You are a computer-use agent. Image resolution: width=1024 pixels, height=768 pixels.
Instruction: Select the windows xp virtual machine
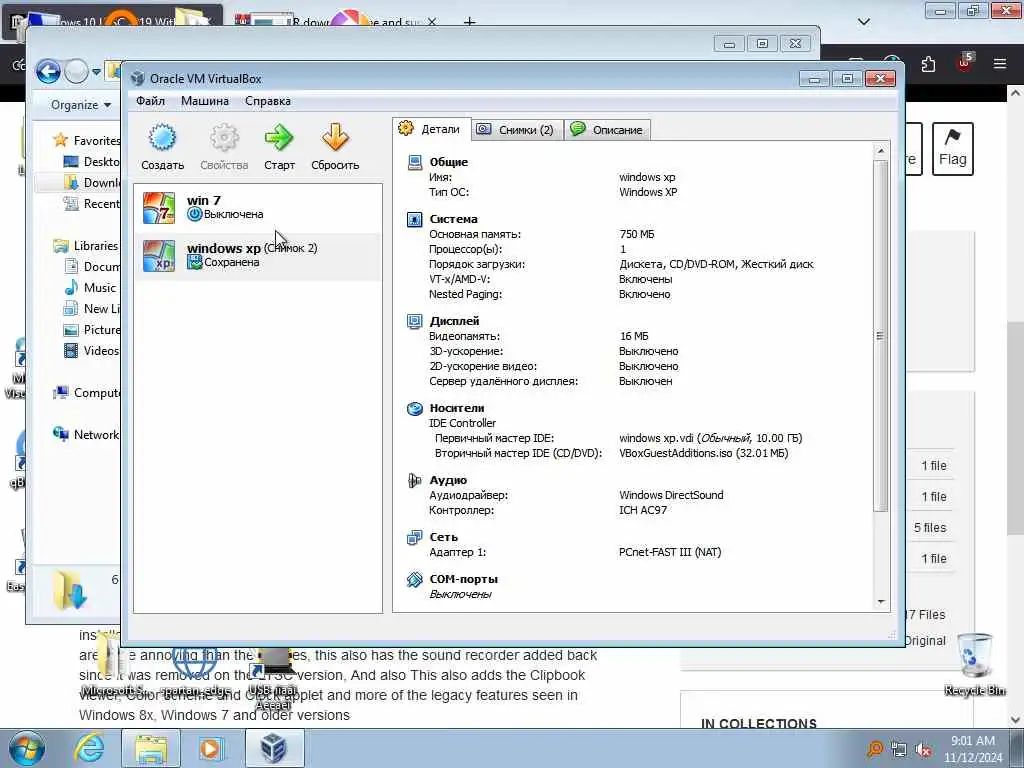pos(257,255)
